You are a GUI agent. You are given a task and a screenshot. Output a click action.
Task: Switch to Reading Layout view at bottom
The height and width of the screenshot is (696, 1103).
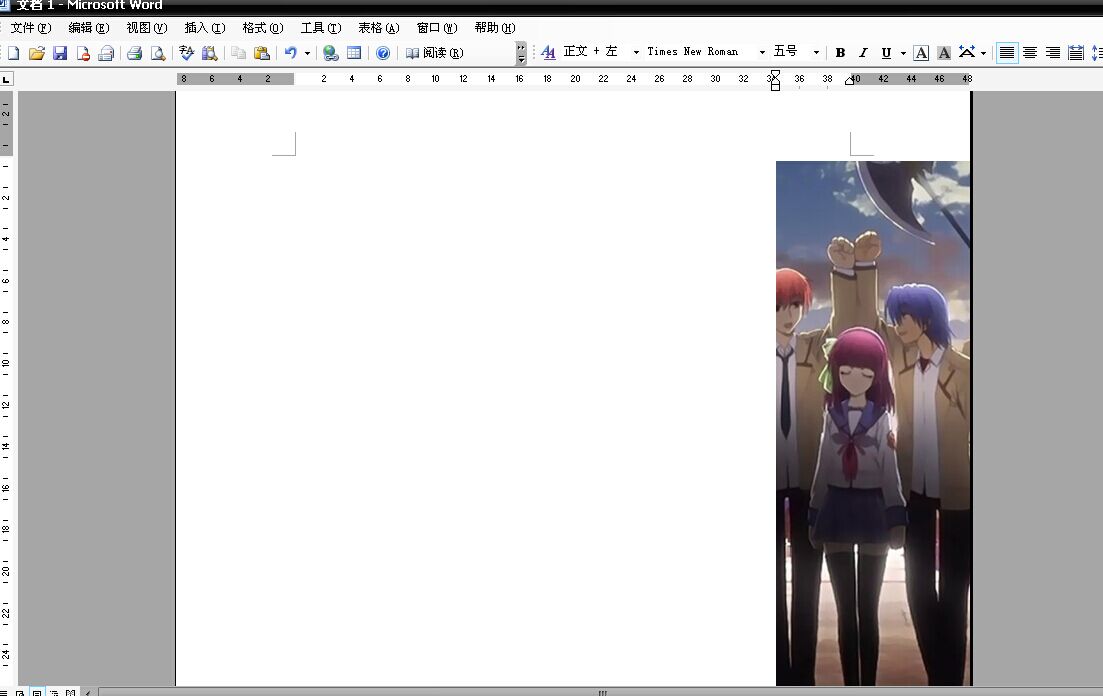coord(70,692)
